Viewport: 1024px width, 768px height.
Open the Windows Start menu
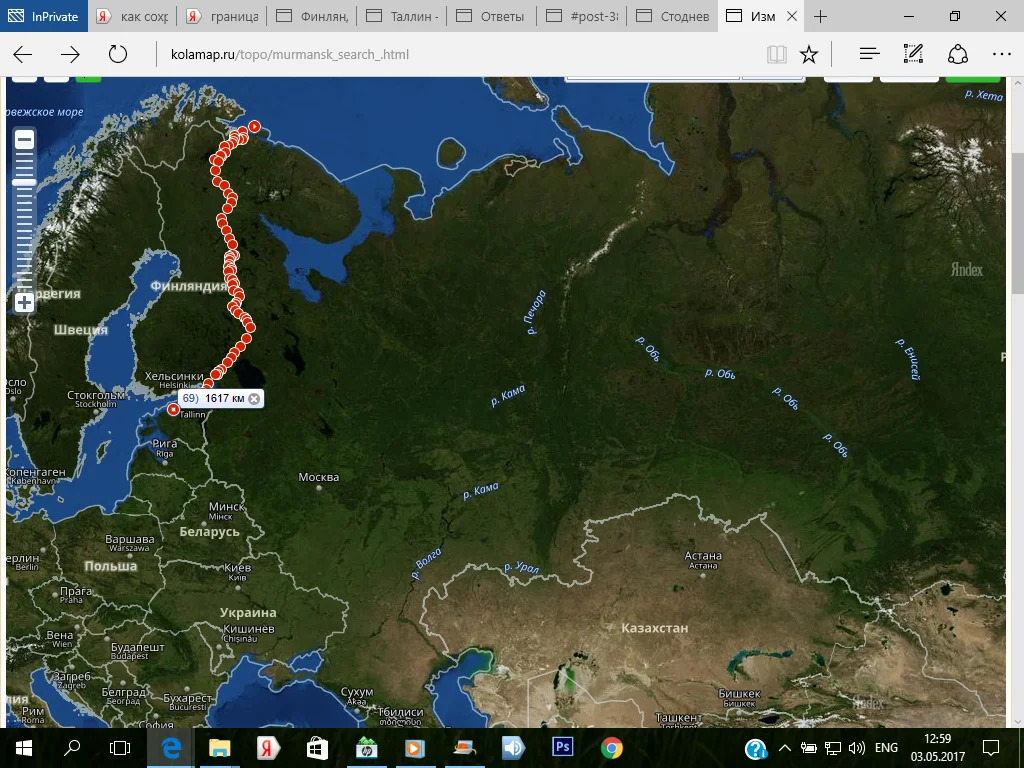tap(24, 748)
